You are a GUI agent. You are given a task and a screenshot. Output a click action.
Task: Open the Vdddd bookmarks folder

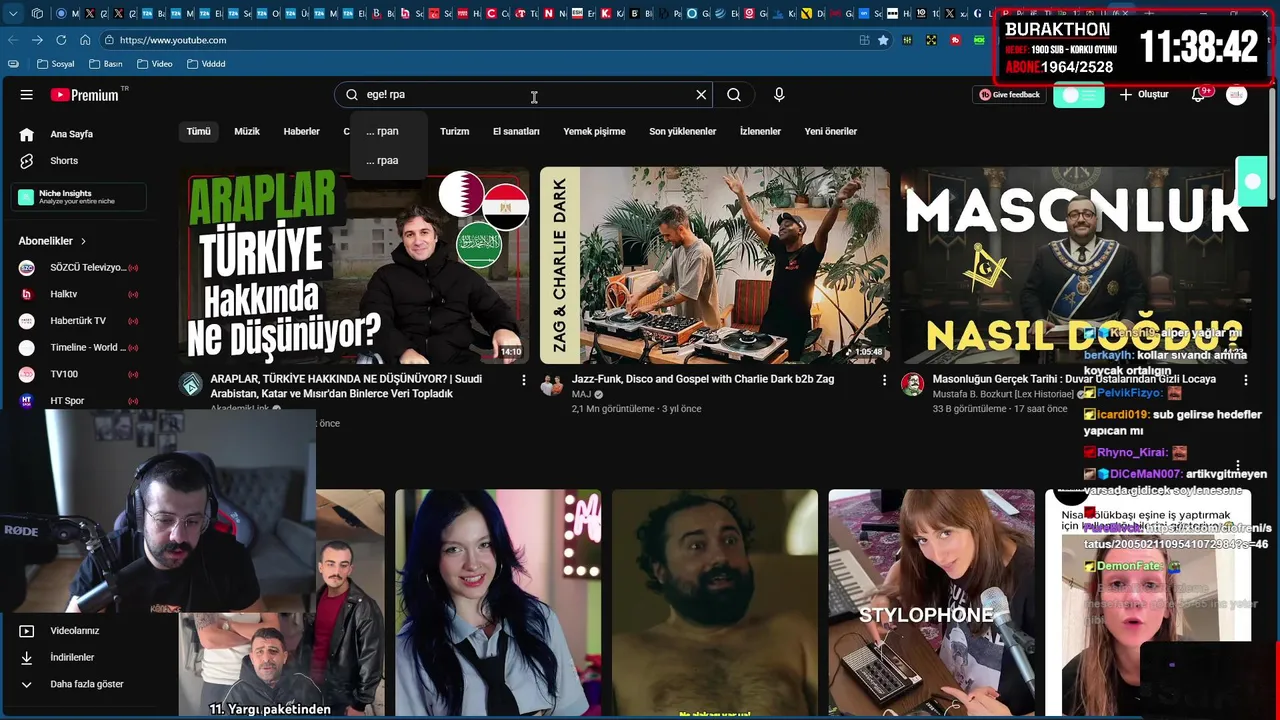coord(206,64)
